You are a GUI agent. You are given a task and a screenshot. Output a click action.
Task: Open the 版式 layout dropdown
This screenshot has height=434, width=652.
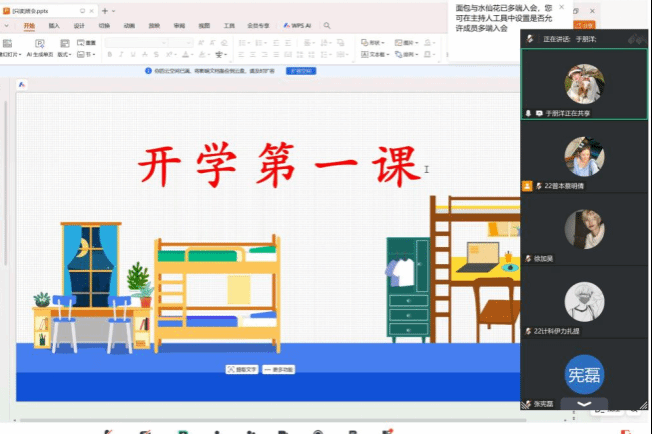coord(64,55)
